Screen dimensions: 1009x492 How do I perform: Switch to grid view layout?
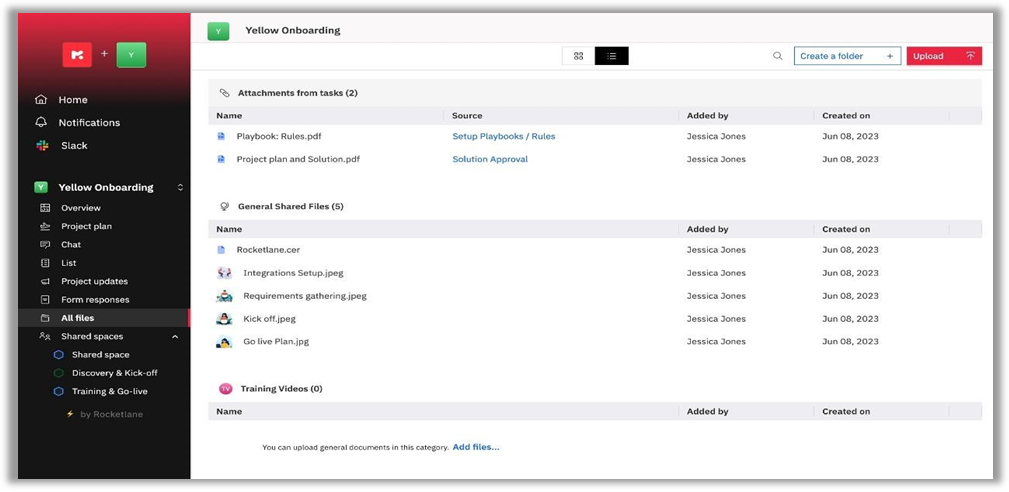[x=578, y=56]
